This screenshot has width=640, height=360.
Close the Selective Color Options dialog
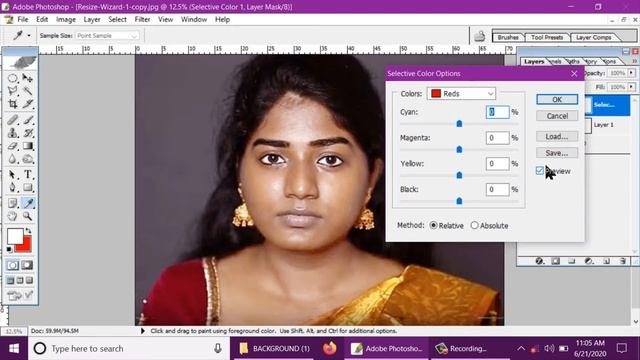coord(574,73)
